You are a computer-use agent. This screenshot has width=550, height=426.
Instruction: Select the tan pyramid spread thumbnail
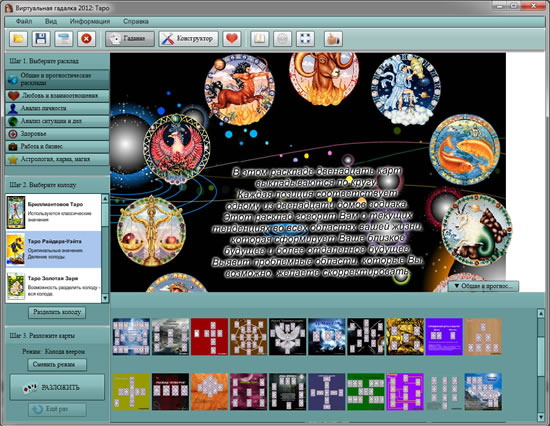(x=483, y=337)
